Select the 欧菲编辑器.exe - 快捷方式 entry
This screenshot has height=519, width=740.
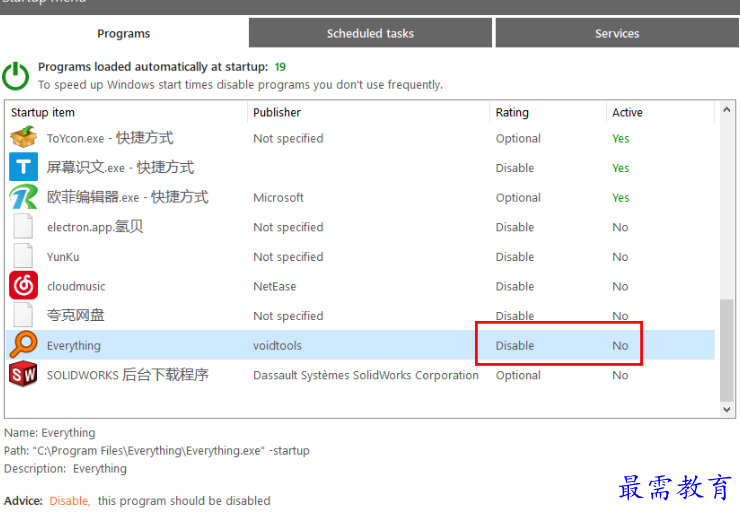pyautogui.click(x=127, y=197)
